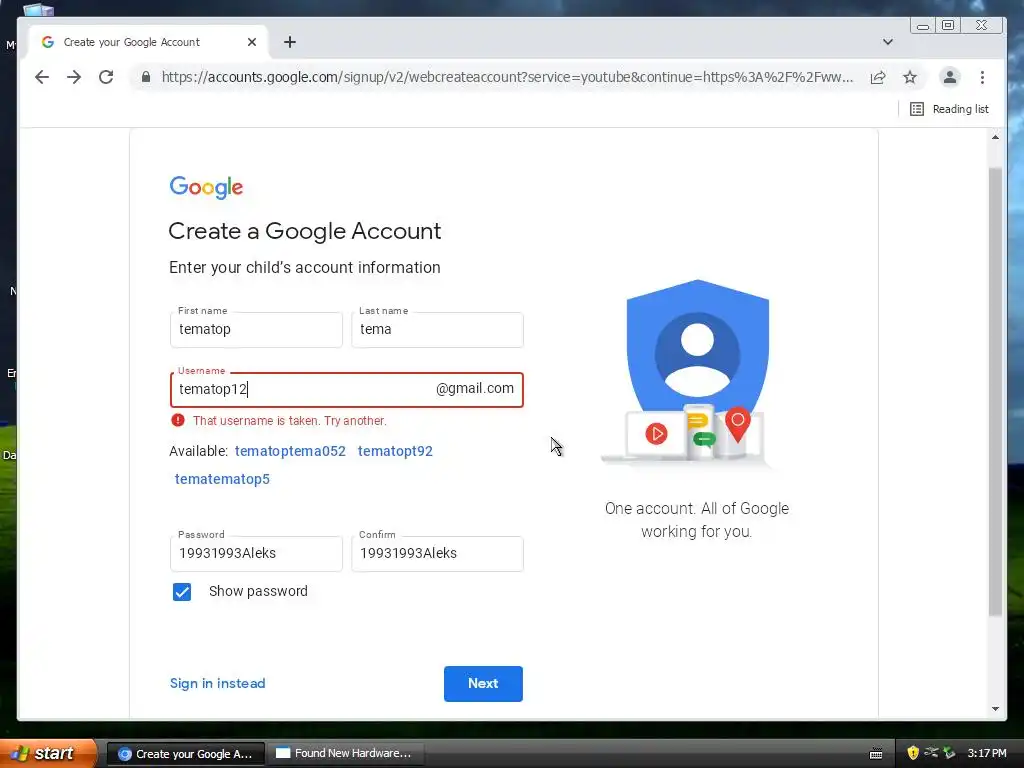Focus the Password field
This screenshot has width=1024, height=768.
(256, 554)
